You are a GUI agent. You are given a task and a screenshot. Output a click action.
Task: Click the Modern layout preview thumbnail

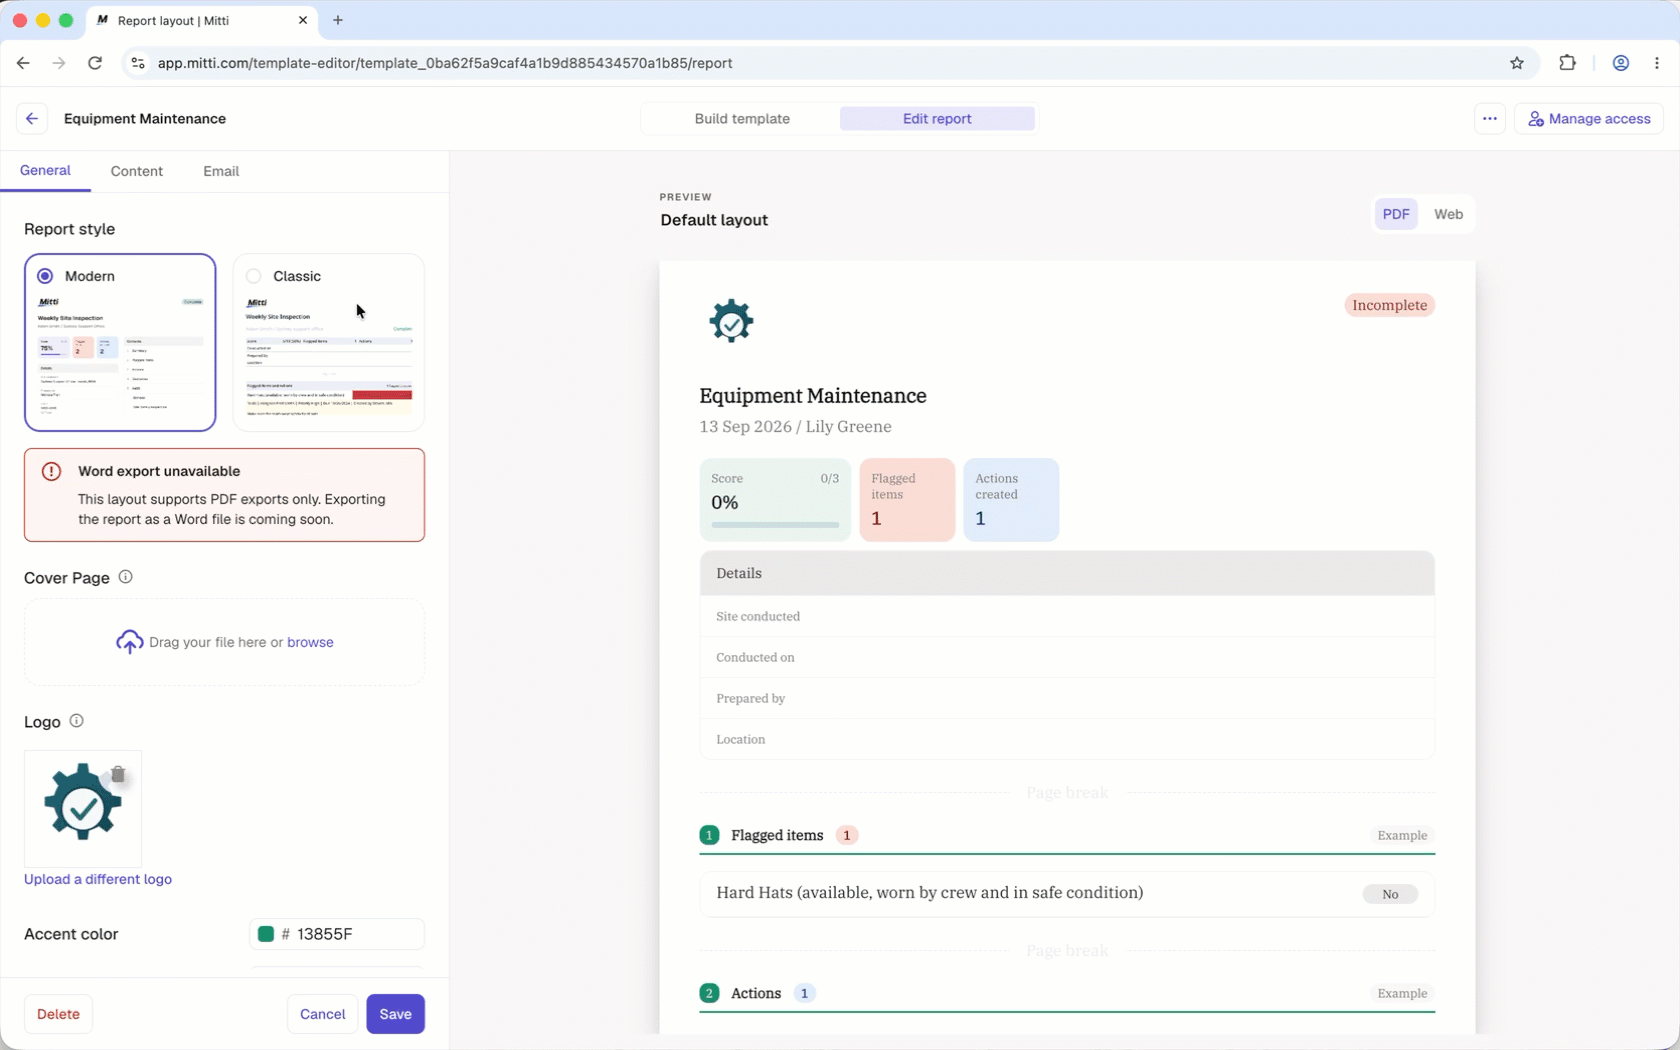coord(120,355)
